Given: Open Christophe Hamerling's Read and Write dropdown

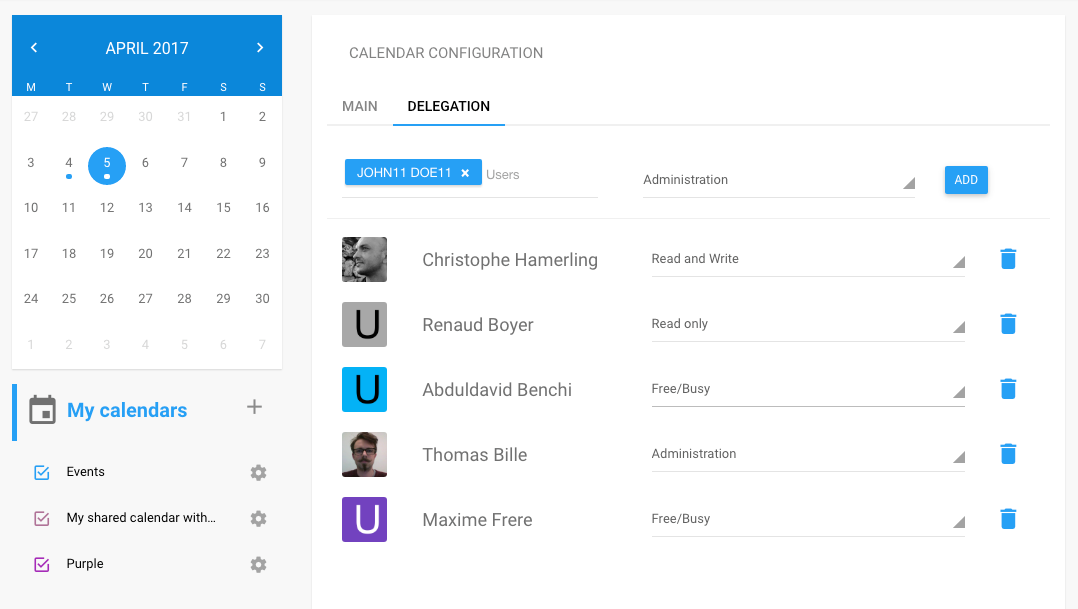Looking at the screenshot, I should 807,260.
